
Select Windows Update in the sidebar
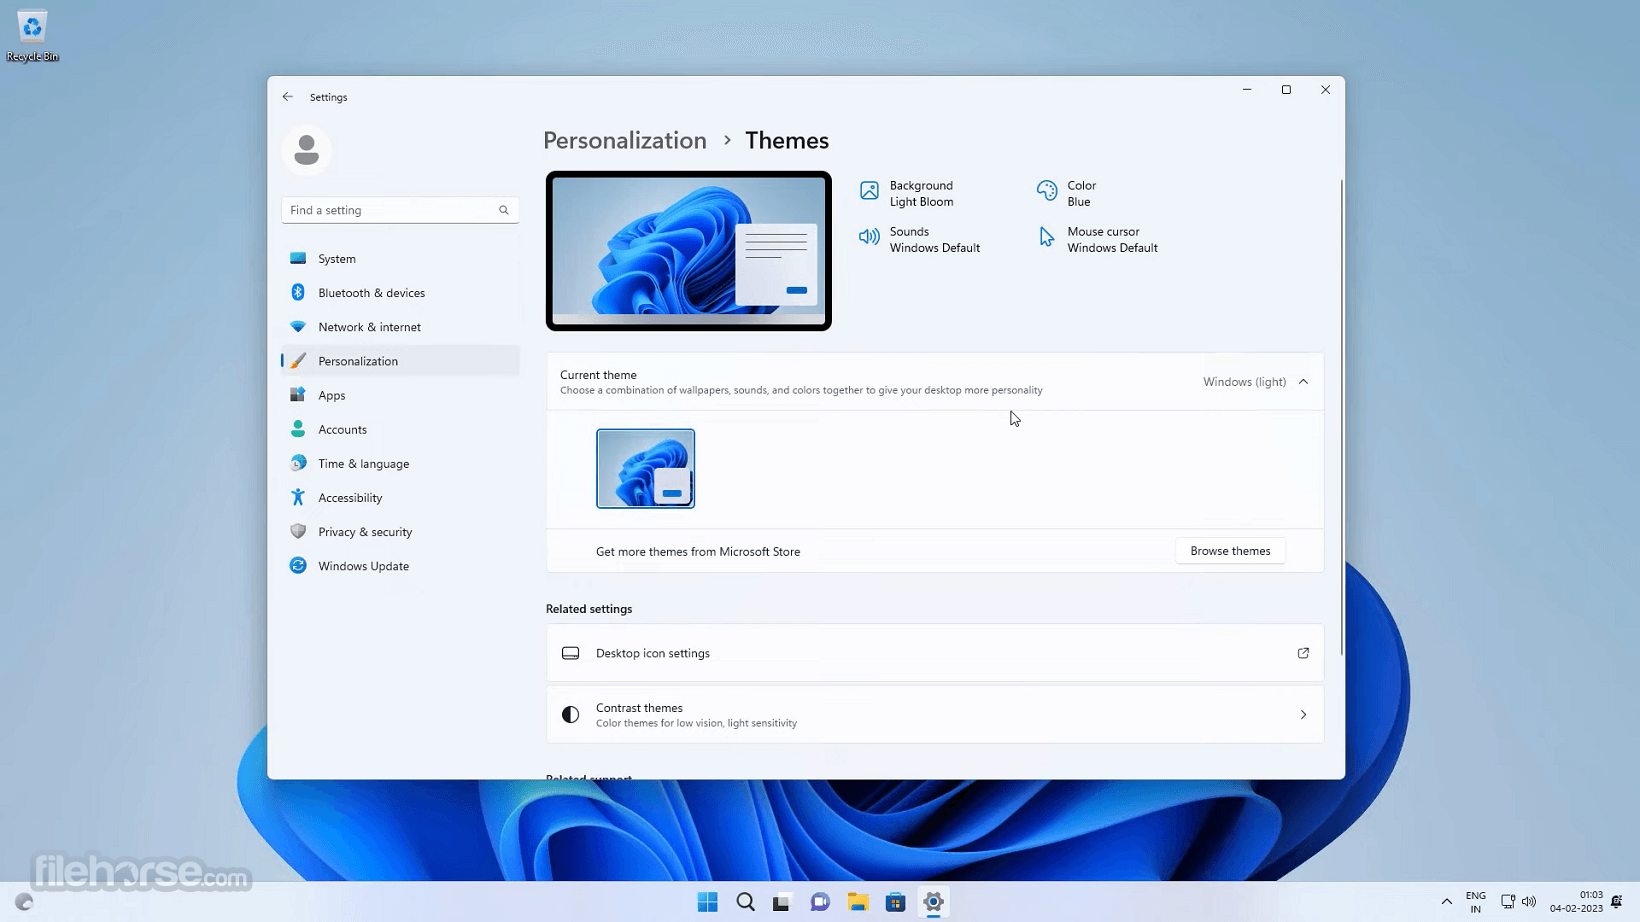point(363,566)
